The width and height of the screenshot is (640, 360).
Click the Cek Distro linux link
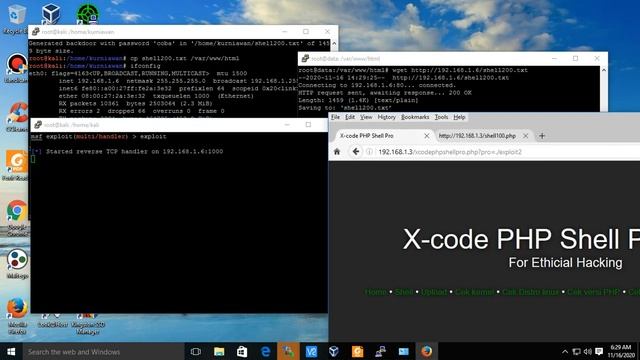click(x=531, y=292)
